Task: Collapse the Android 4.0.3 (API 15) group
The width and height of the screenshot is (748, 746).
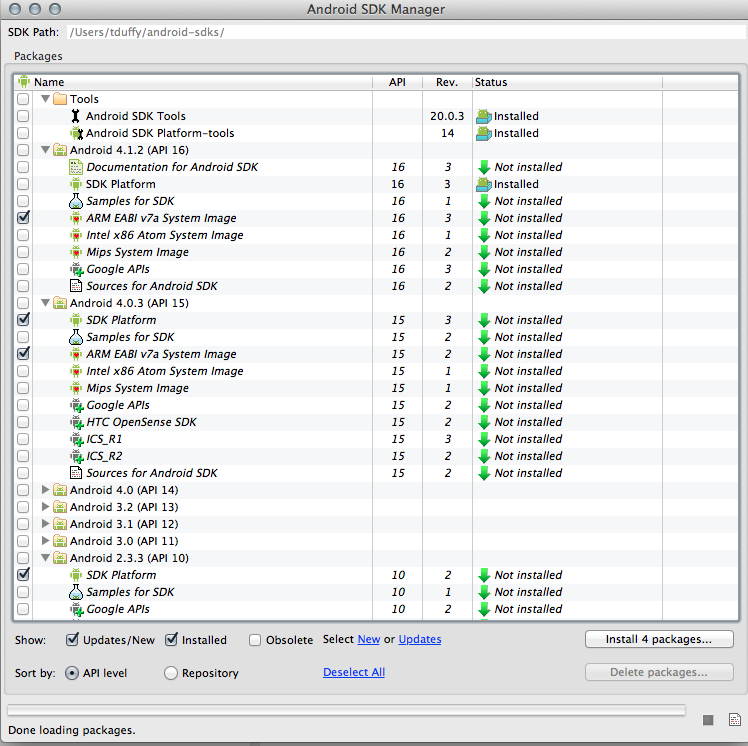Action: pyautogui.click(x=45, y=303)
